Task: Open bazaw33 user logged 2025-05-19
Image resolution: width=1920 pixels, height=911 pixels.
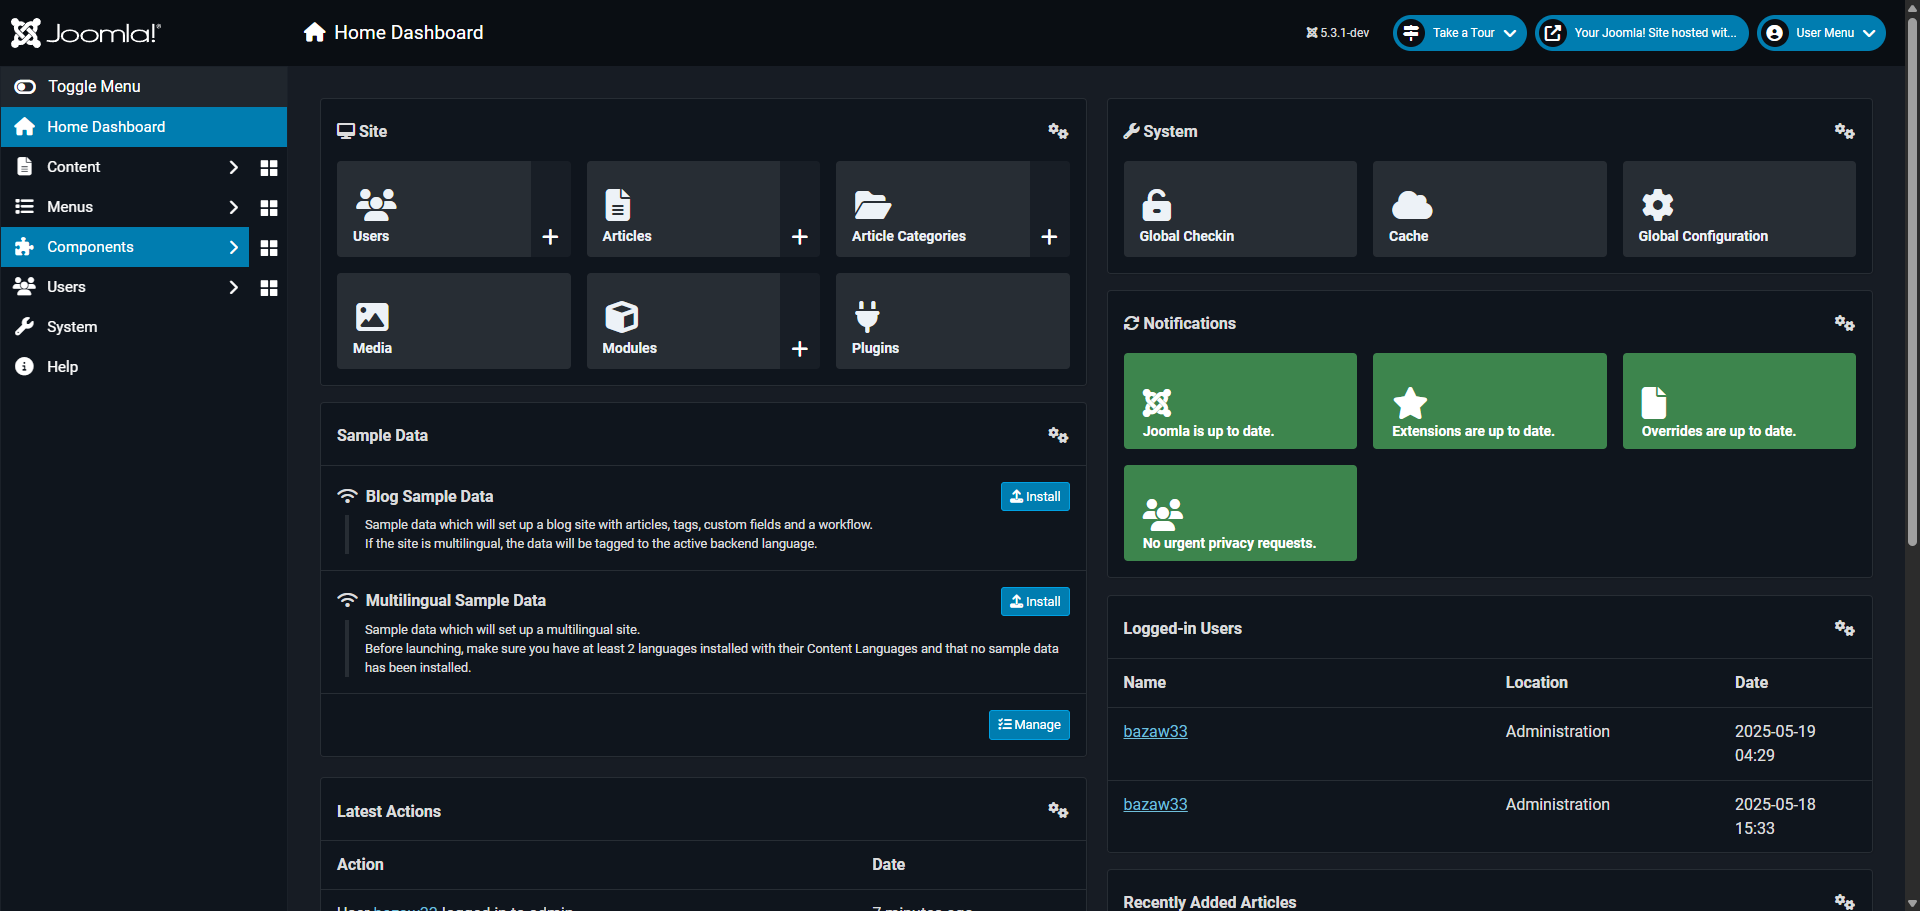Action: [x=1155, y=731]
